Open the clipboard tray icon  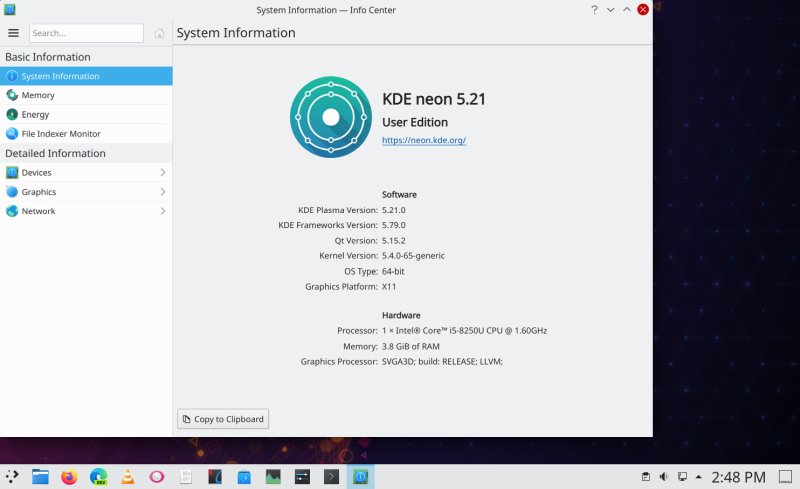645,477
